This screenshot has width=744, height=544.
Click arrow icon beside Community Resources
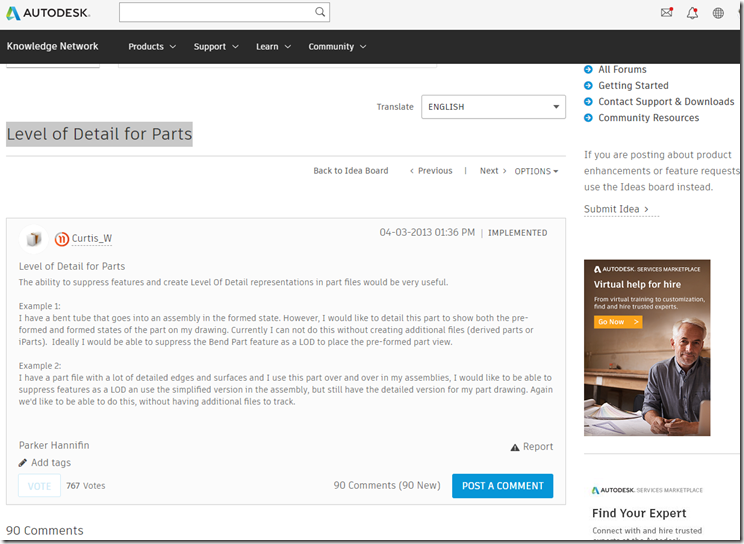588,118
